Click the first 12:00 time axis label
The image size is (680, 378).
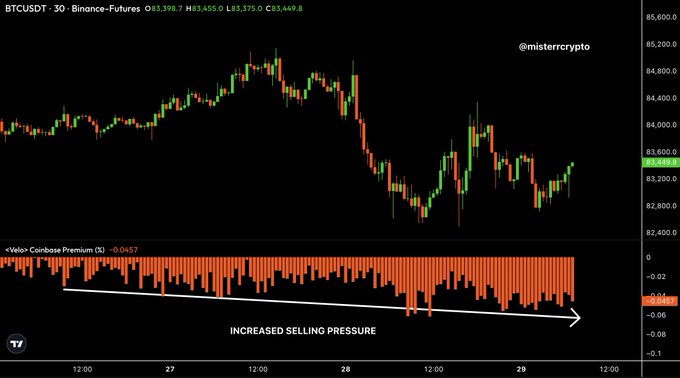[82, 369]
